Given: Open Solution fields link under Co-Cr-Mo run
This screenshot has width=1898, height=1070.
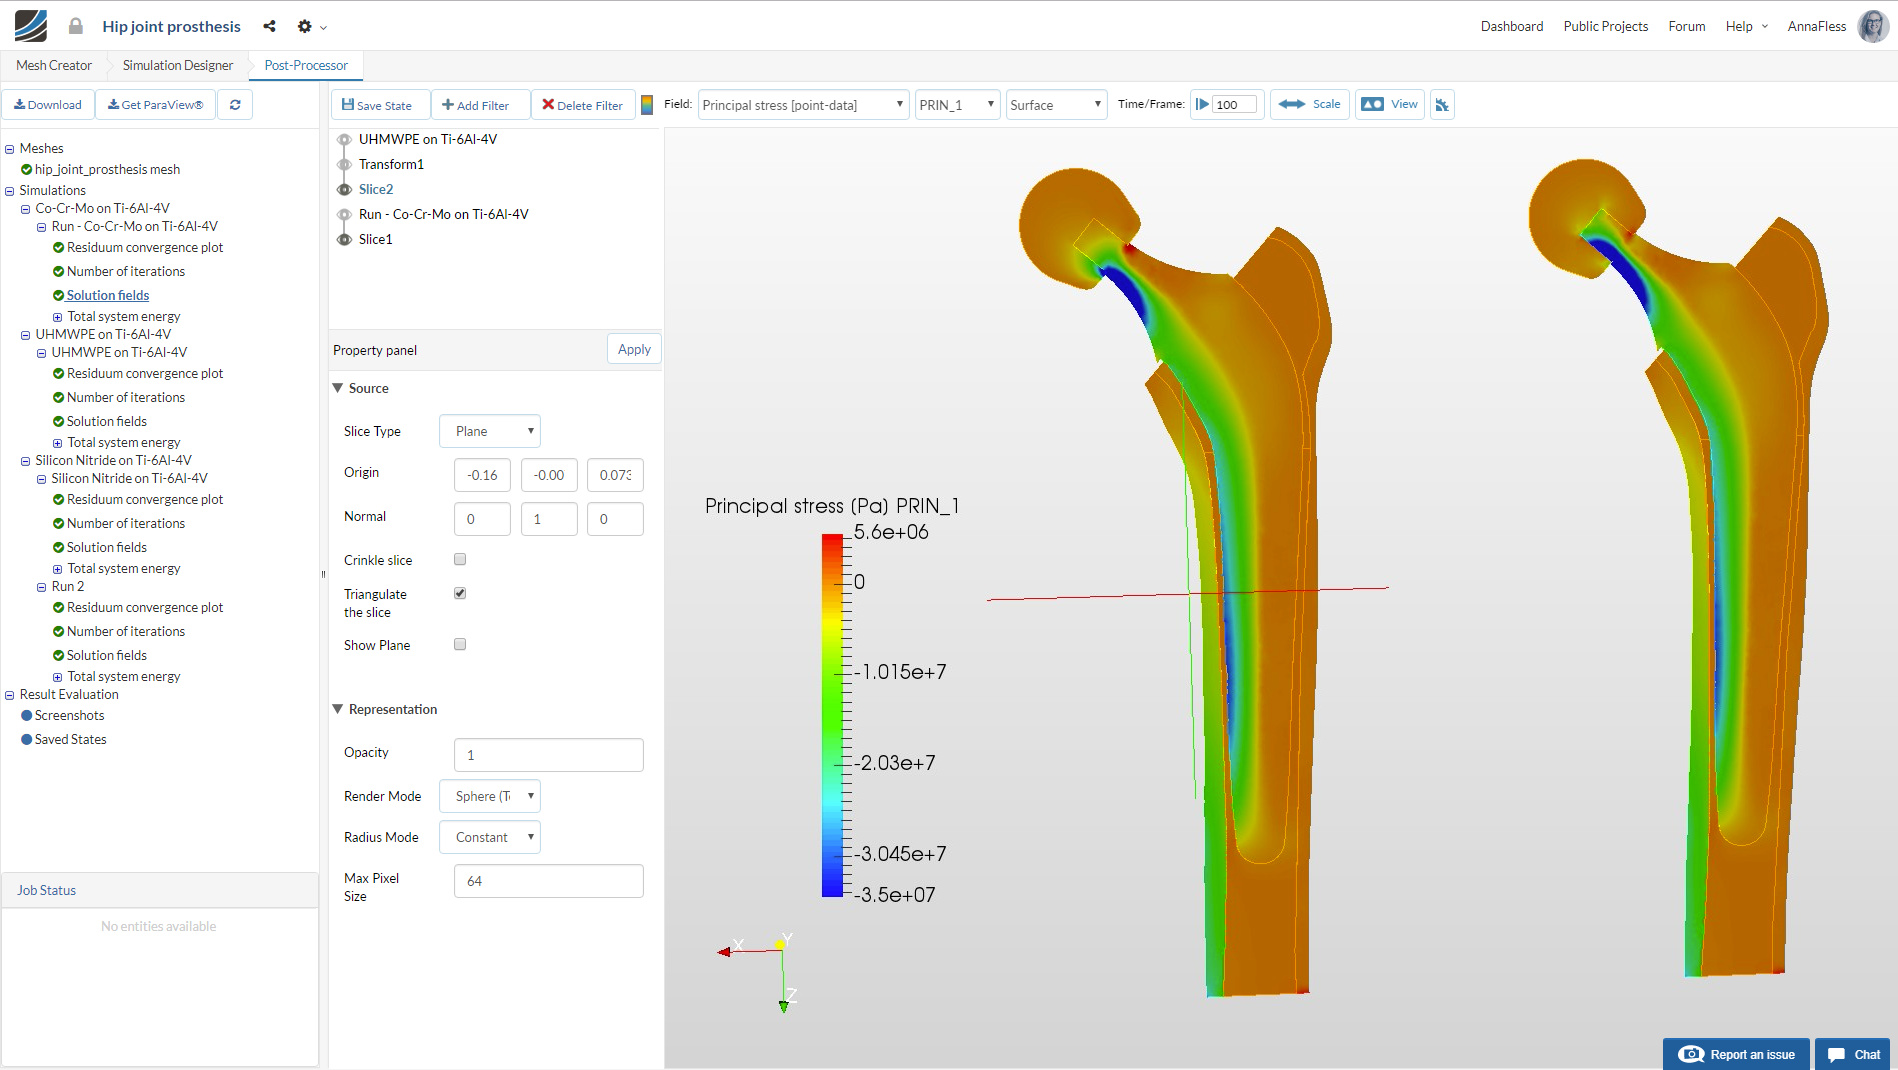Looking at the screenshot, I should (x=108, y=296).
